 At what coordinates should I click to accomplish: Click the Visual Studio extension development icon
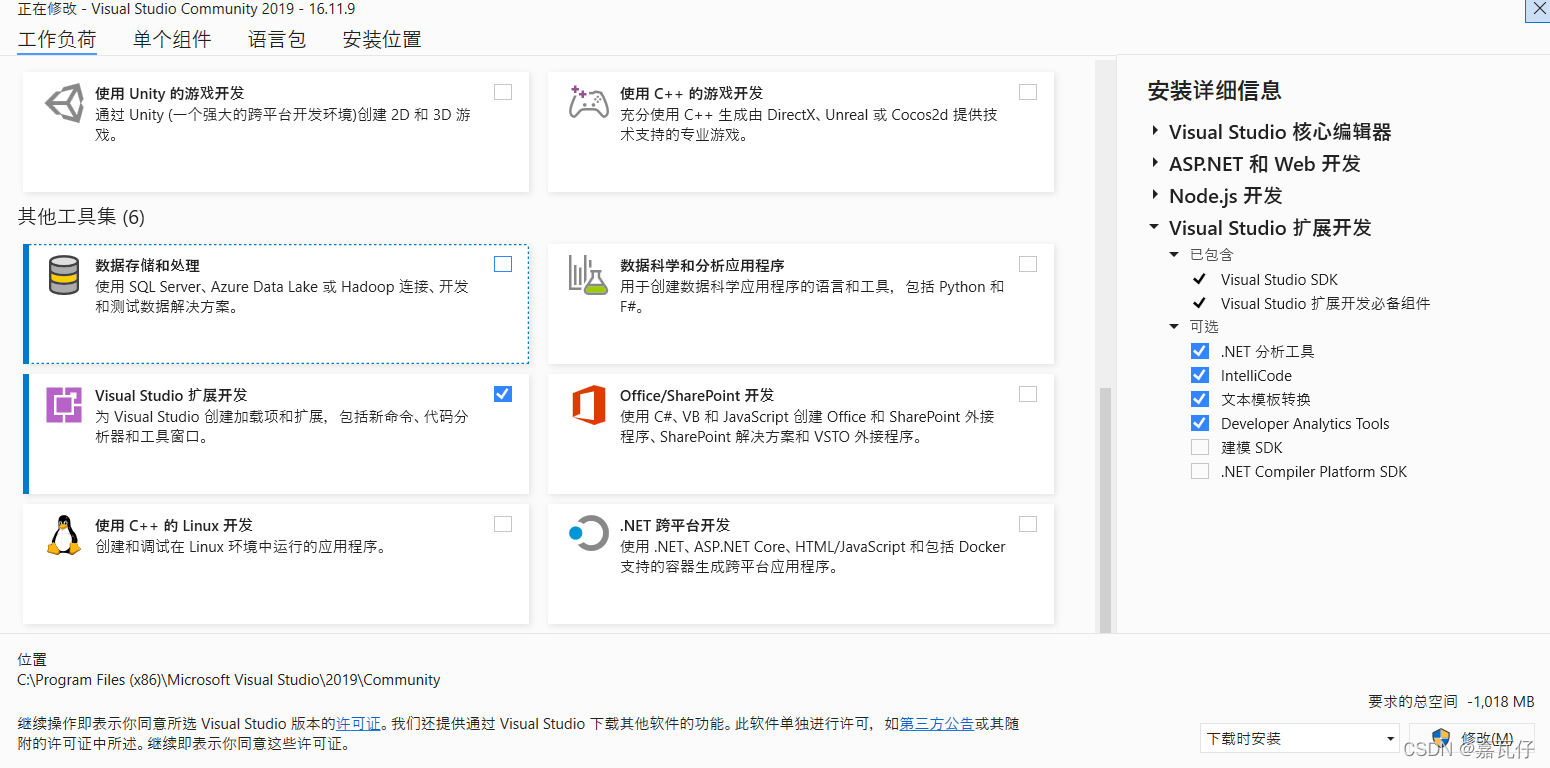(64, 405)
